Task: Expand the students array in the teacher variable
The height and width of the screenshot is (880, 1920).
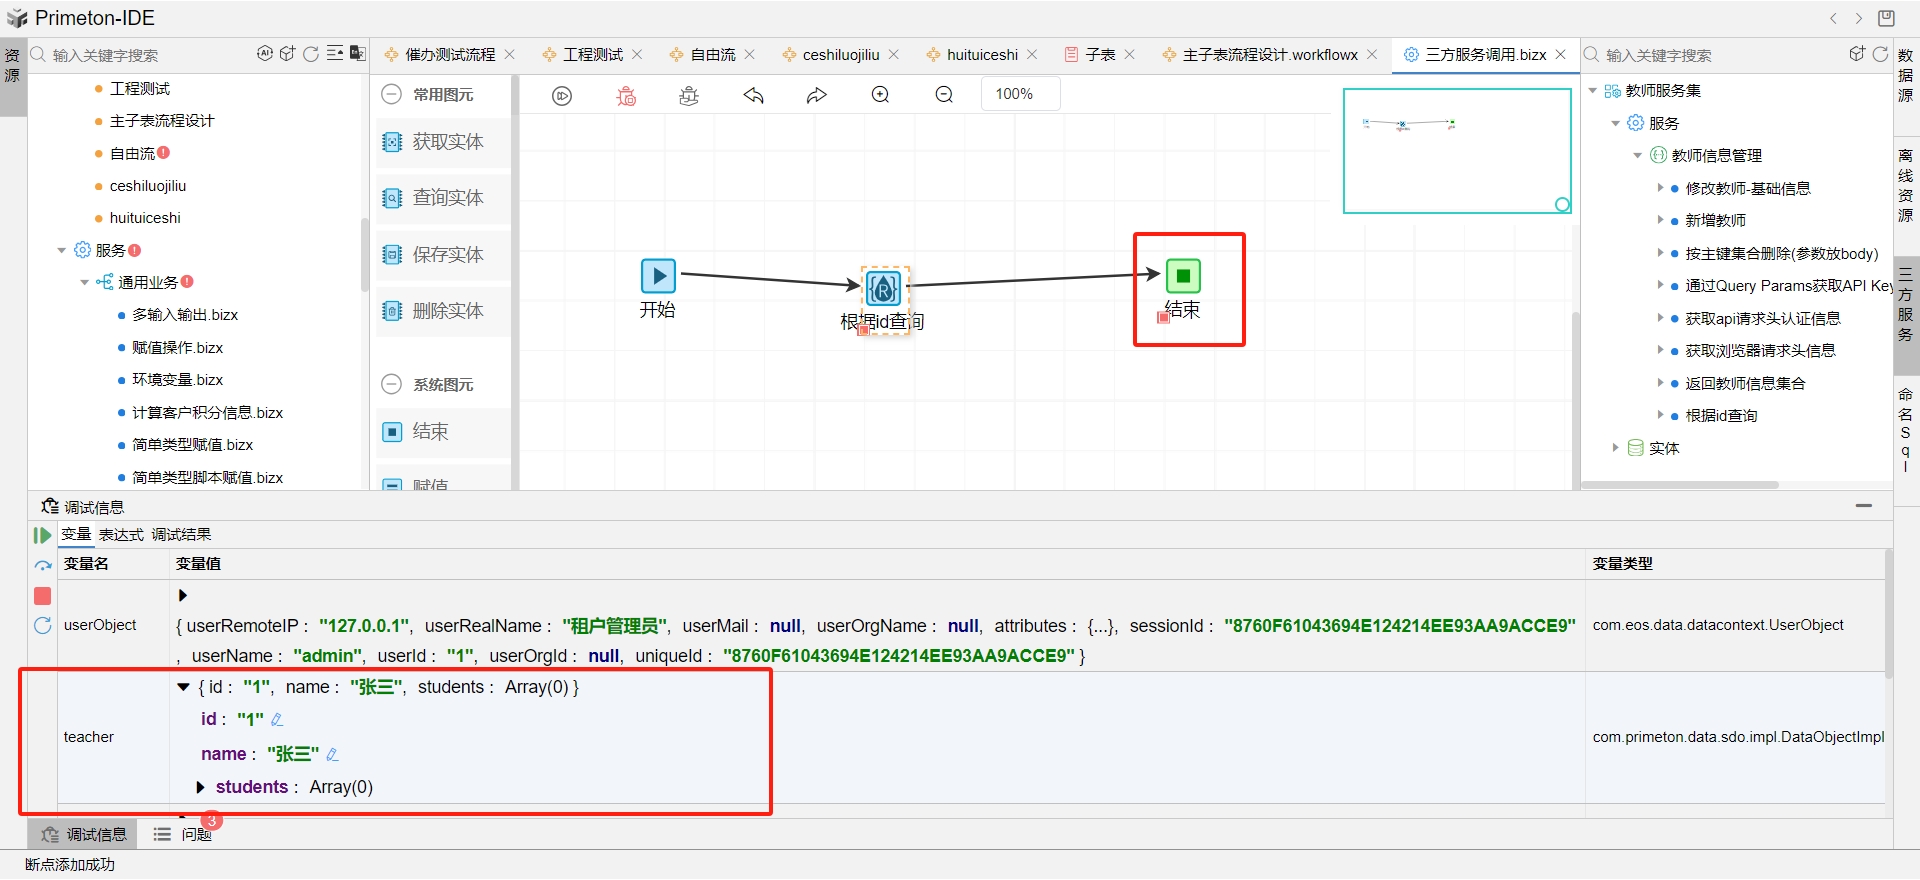Action: point(201,788)
